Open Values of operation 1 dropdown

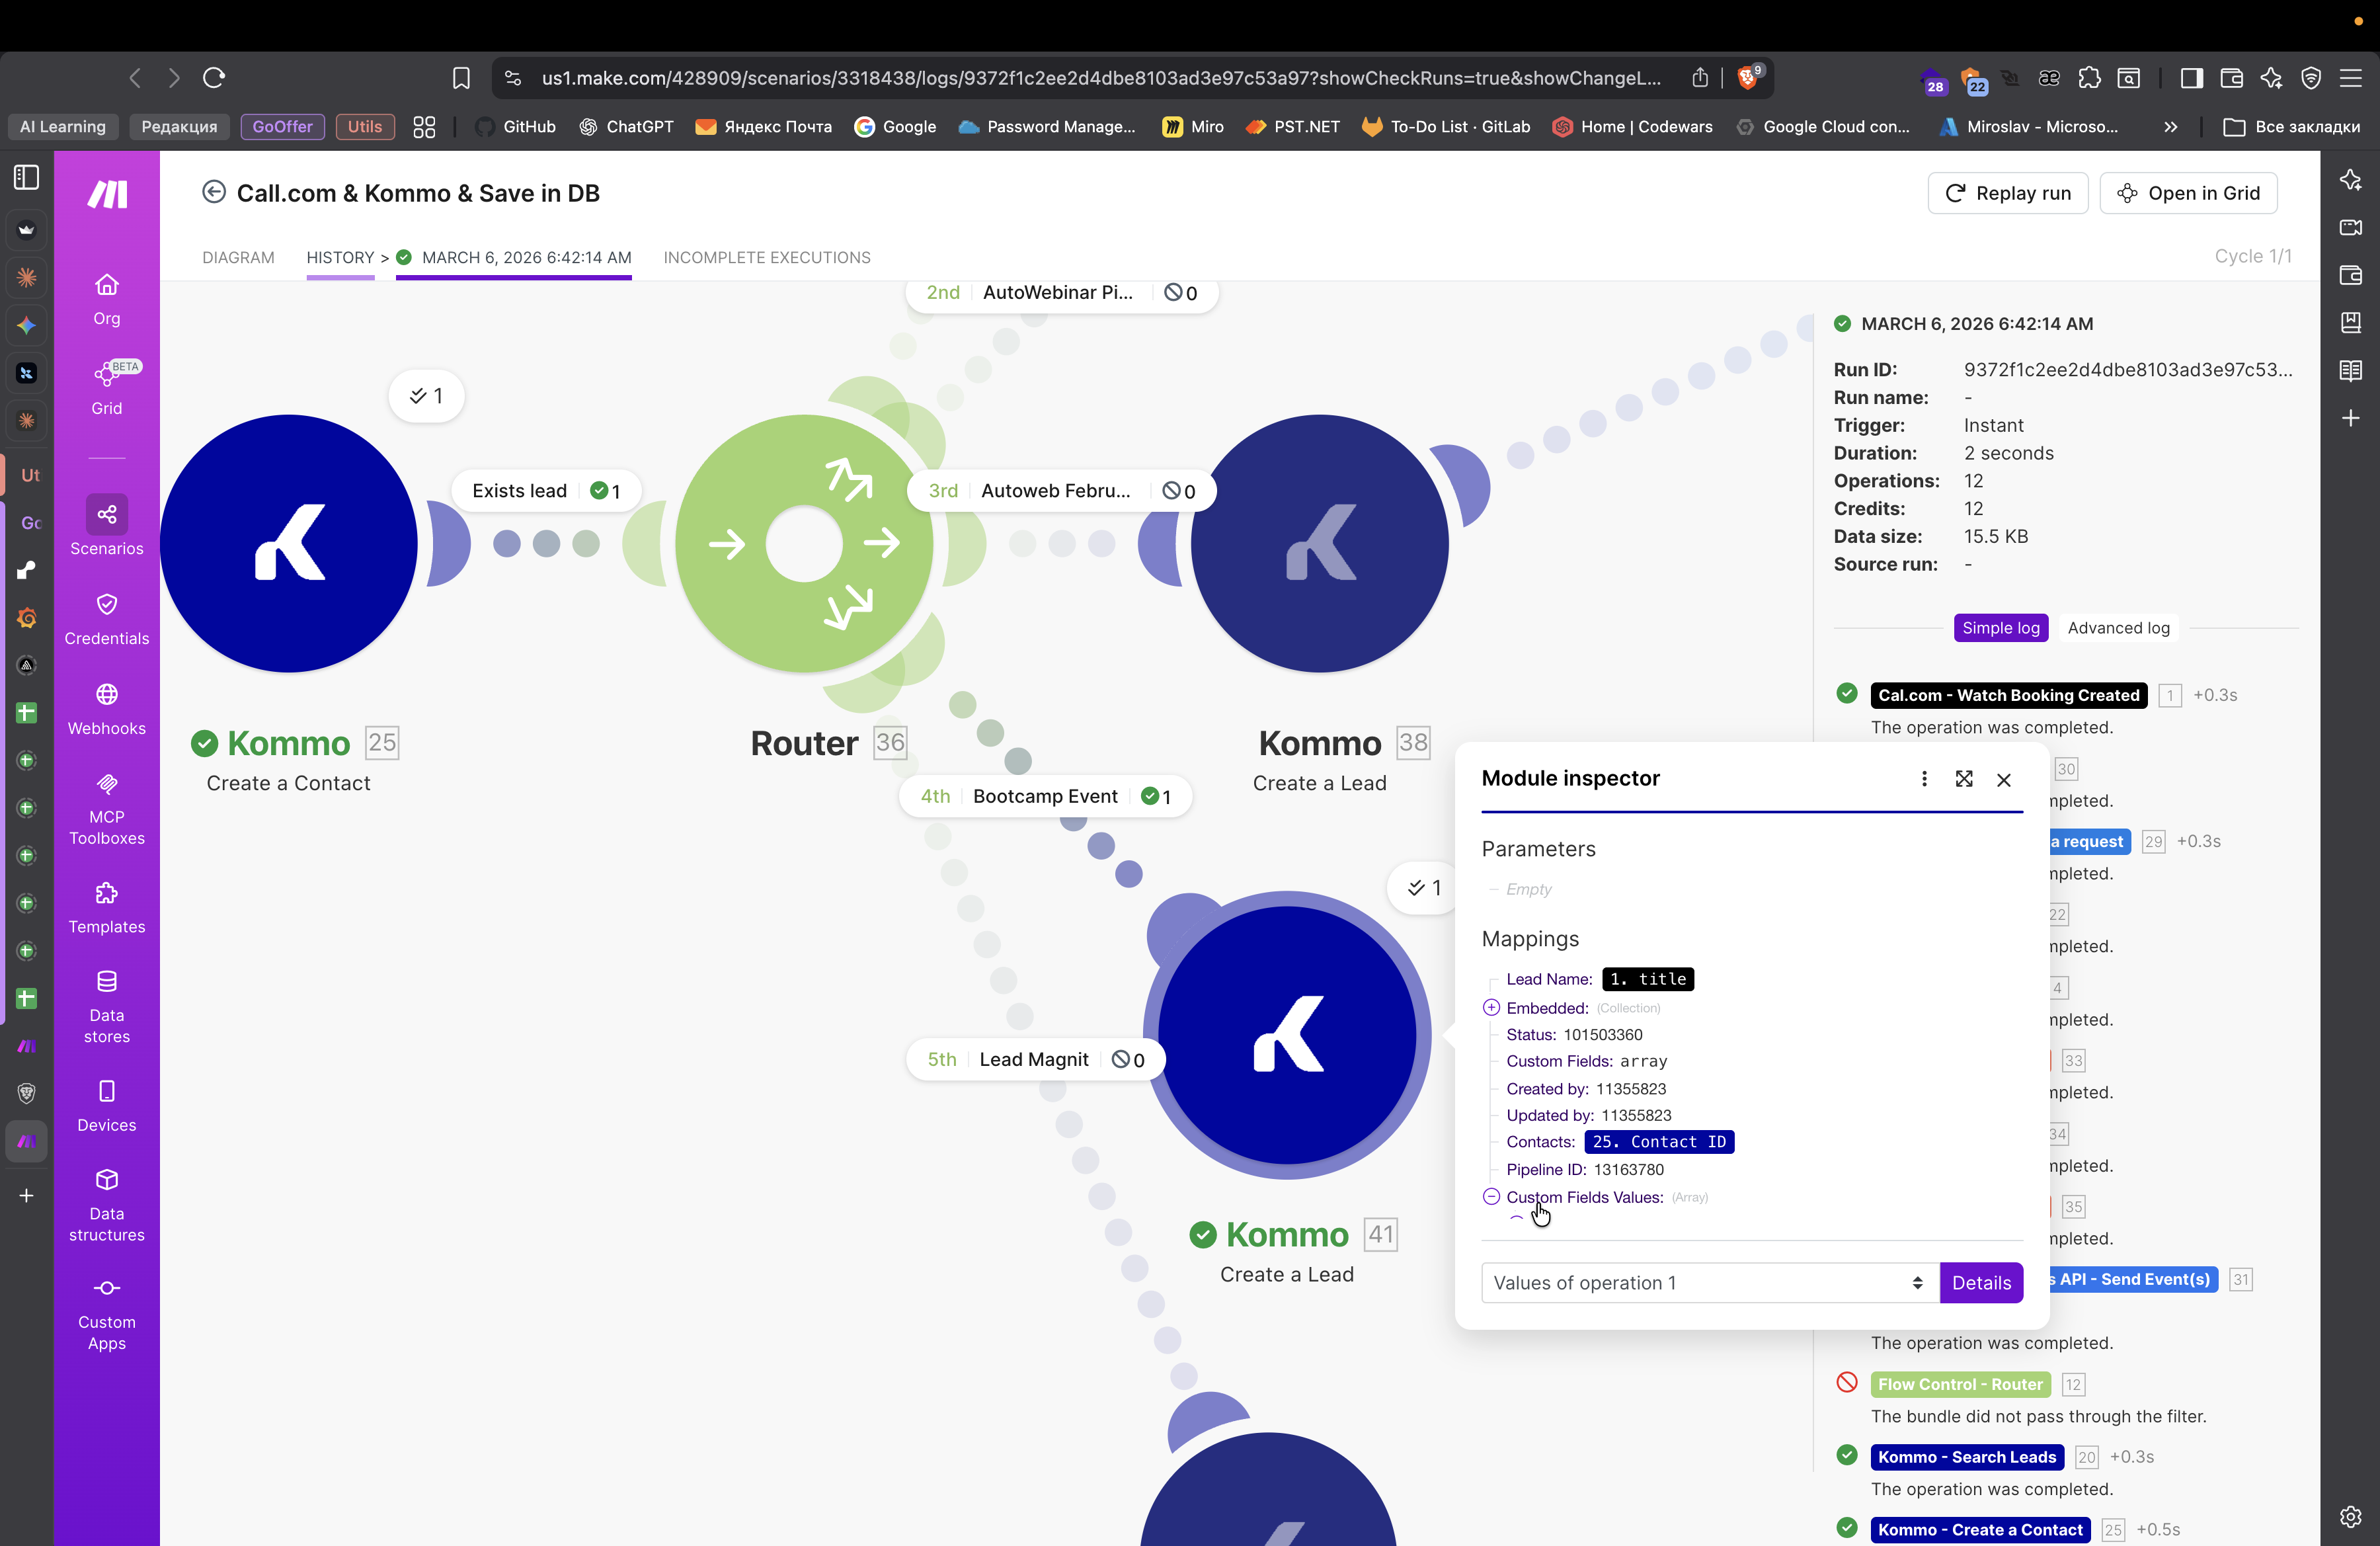[1709, 1283]
